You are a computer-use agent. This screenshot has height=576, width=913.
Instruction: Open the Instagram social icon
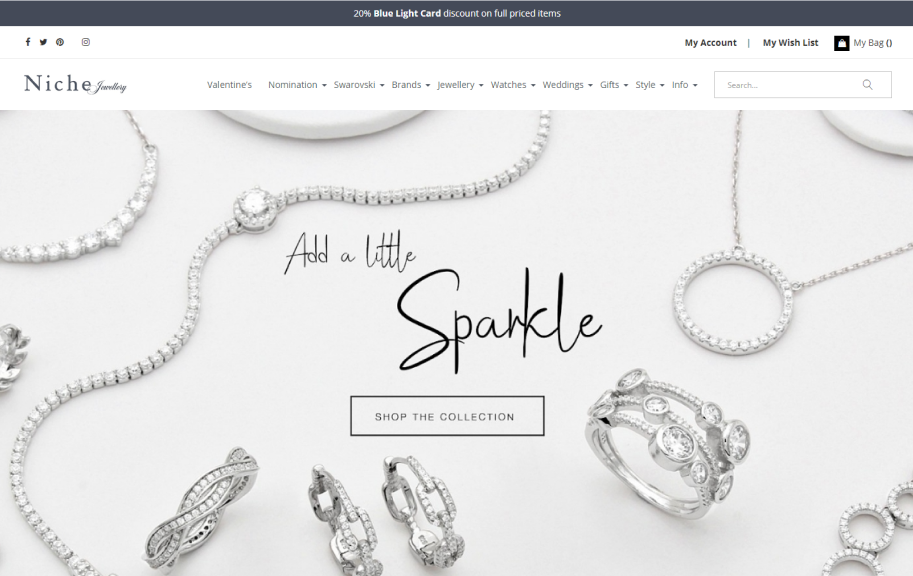86,42
